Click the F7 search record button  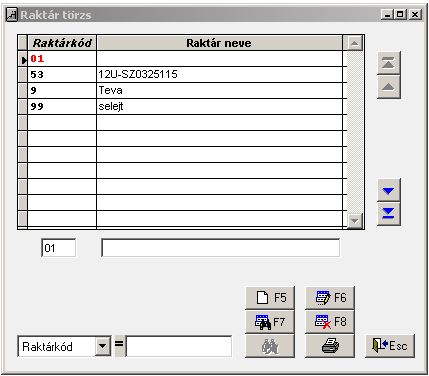coord(270,322)
